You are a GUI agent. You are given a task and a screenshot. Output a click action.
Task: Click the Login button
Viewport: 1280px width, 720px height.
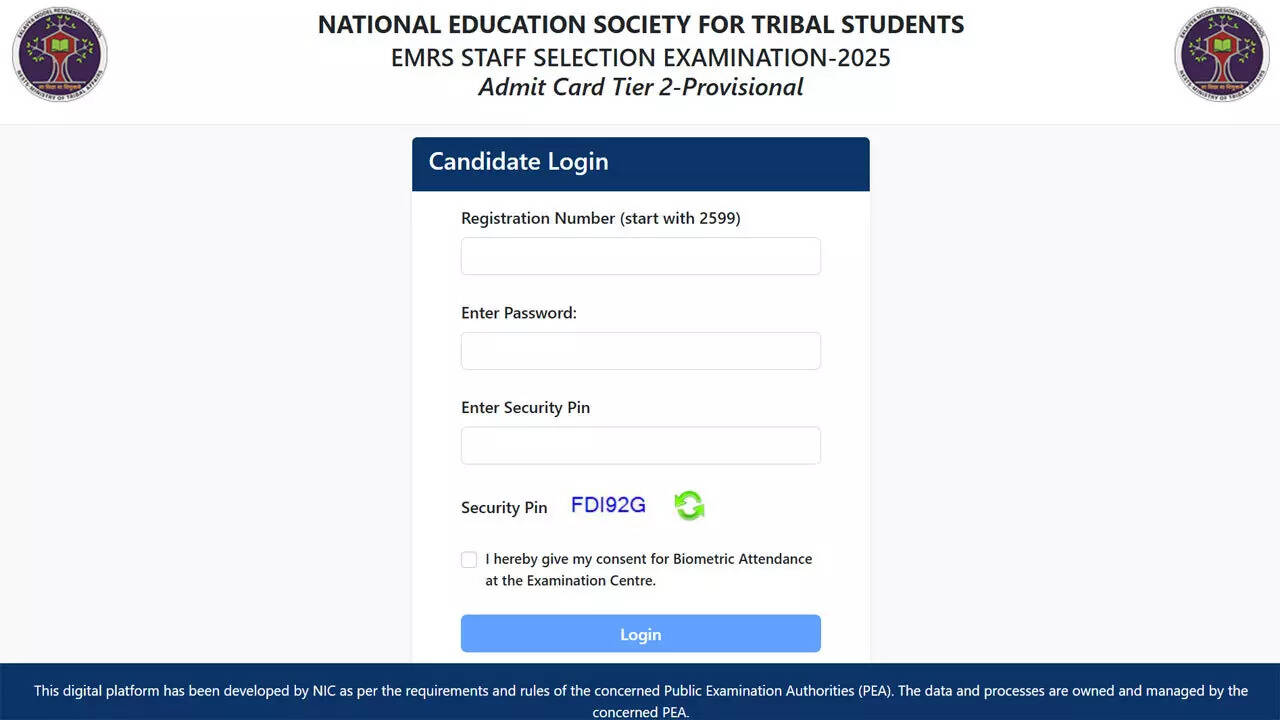640,633
